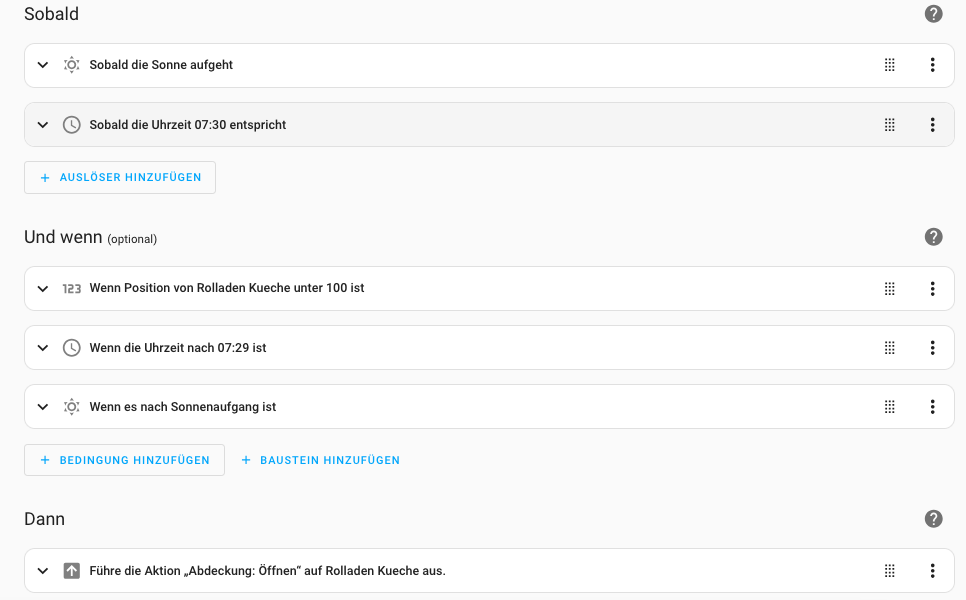Click drag handle of the 07:29 time condition

(889, 348)
